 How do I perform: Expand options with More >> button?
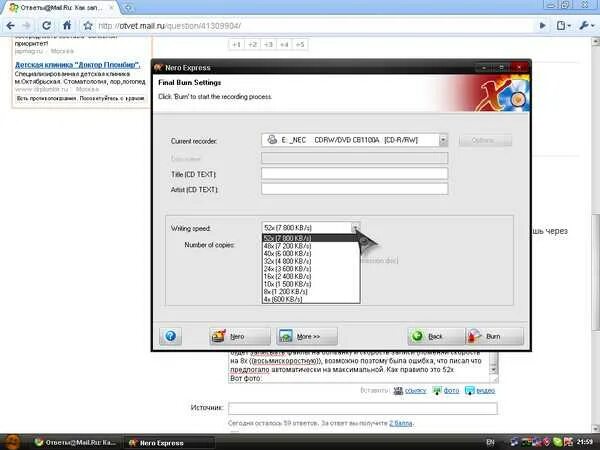pos(307,336)
